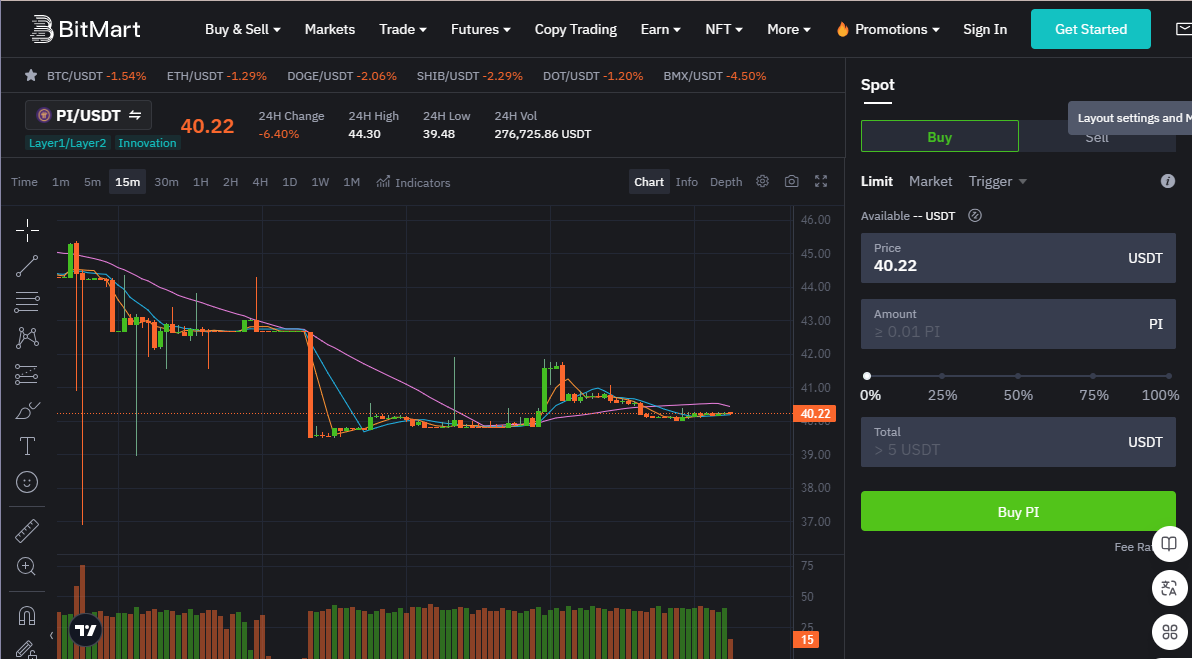Viewport: 1192px width, 659px height.
Task: Activate the zoom in tool
Action: [27, 566]
